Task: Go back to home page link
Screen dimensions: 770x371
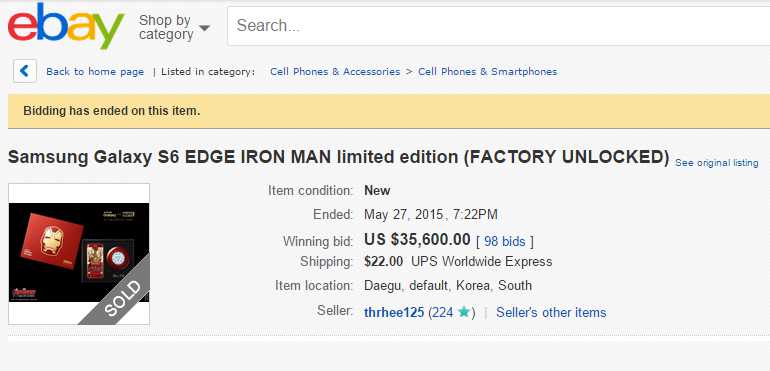Action: [x=95, y=72]
